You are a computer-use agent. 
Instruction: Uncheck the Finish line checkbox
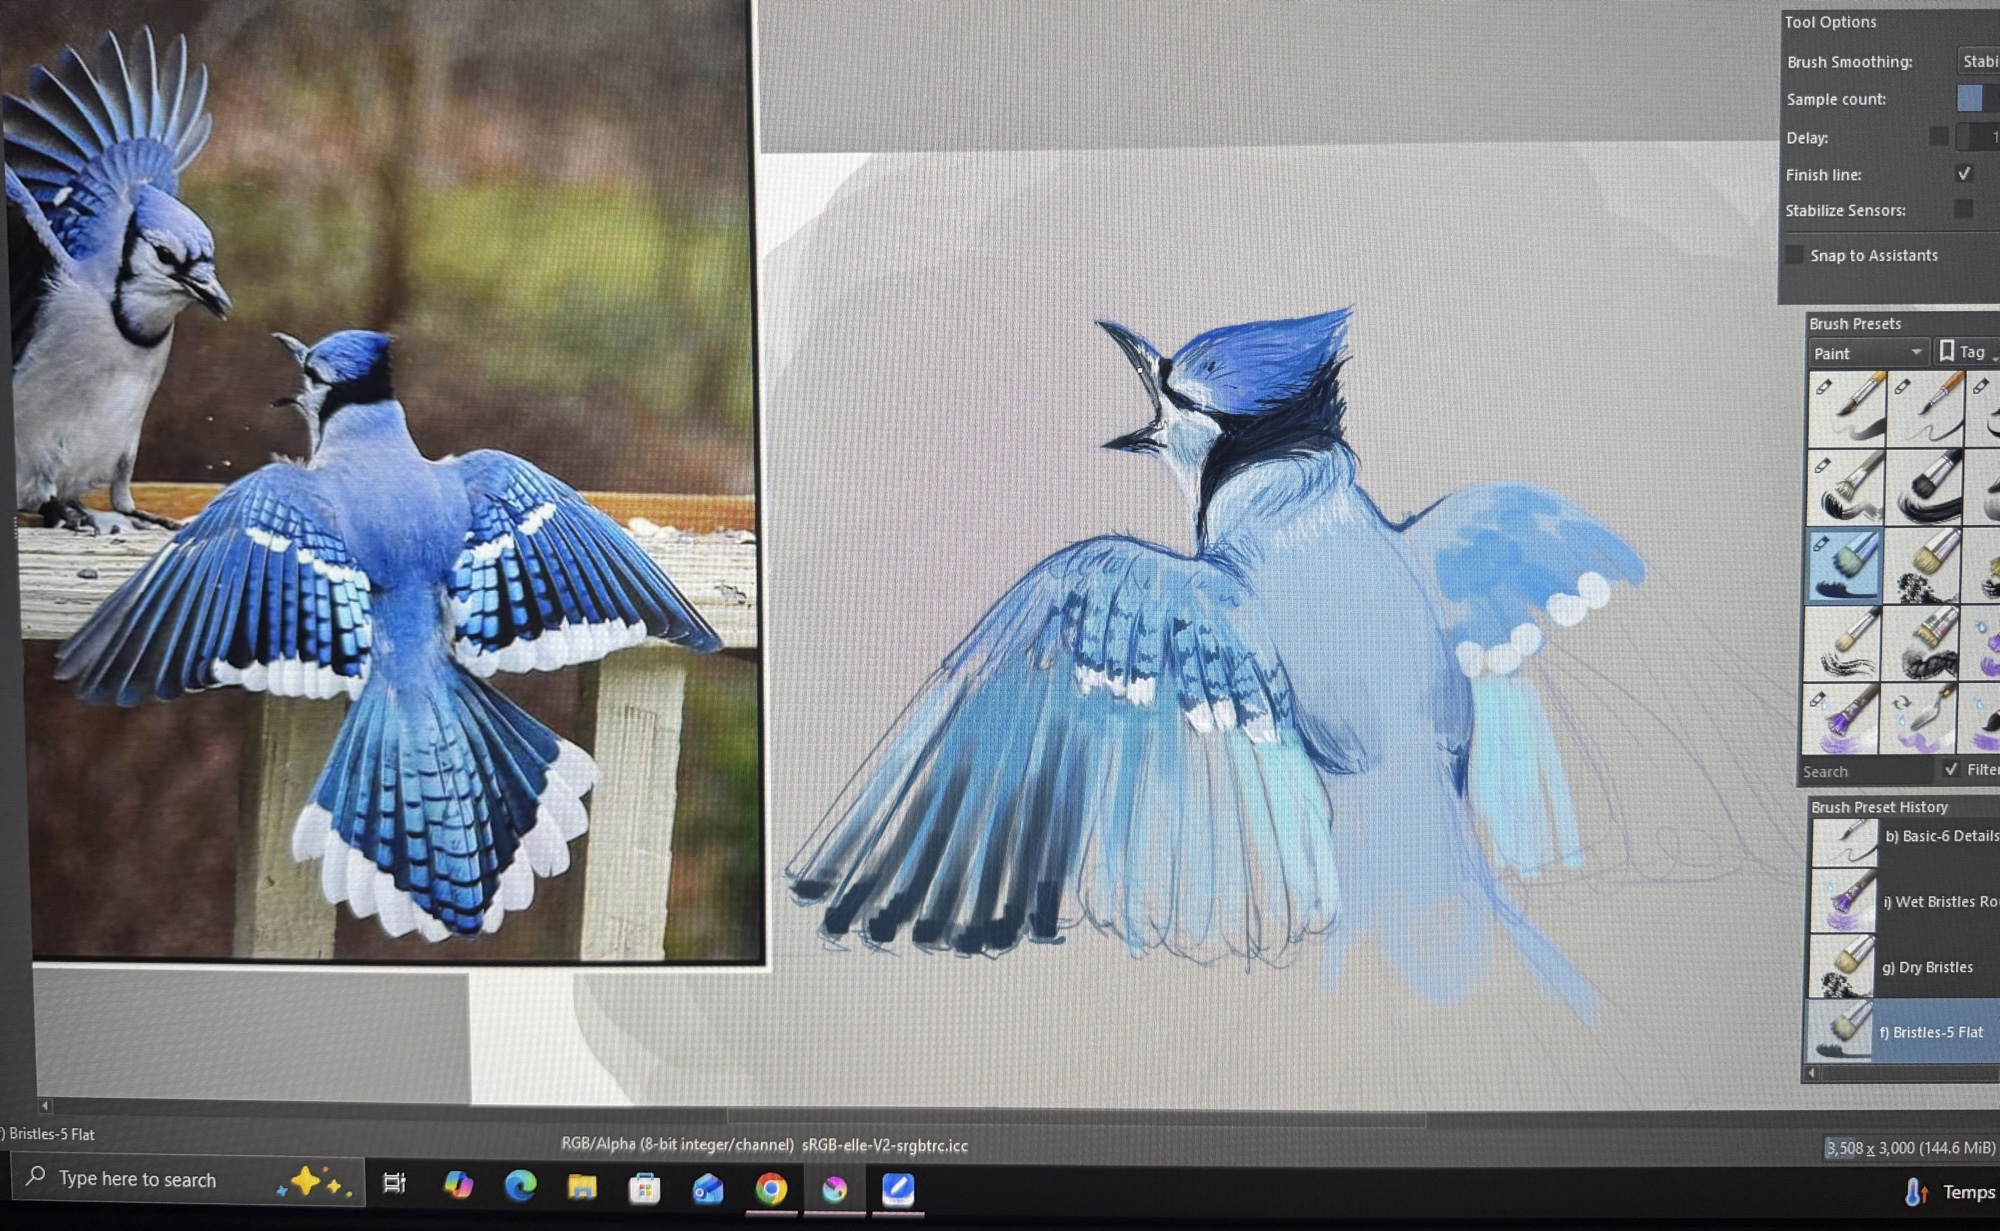(x=1963, y=174)
